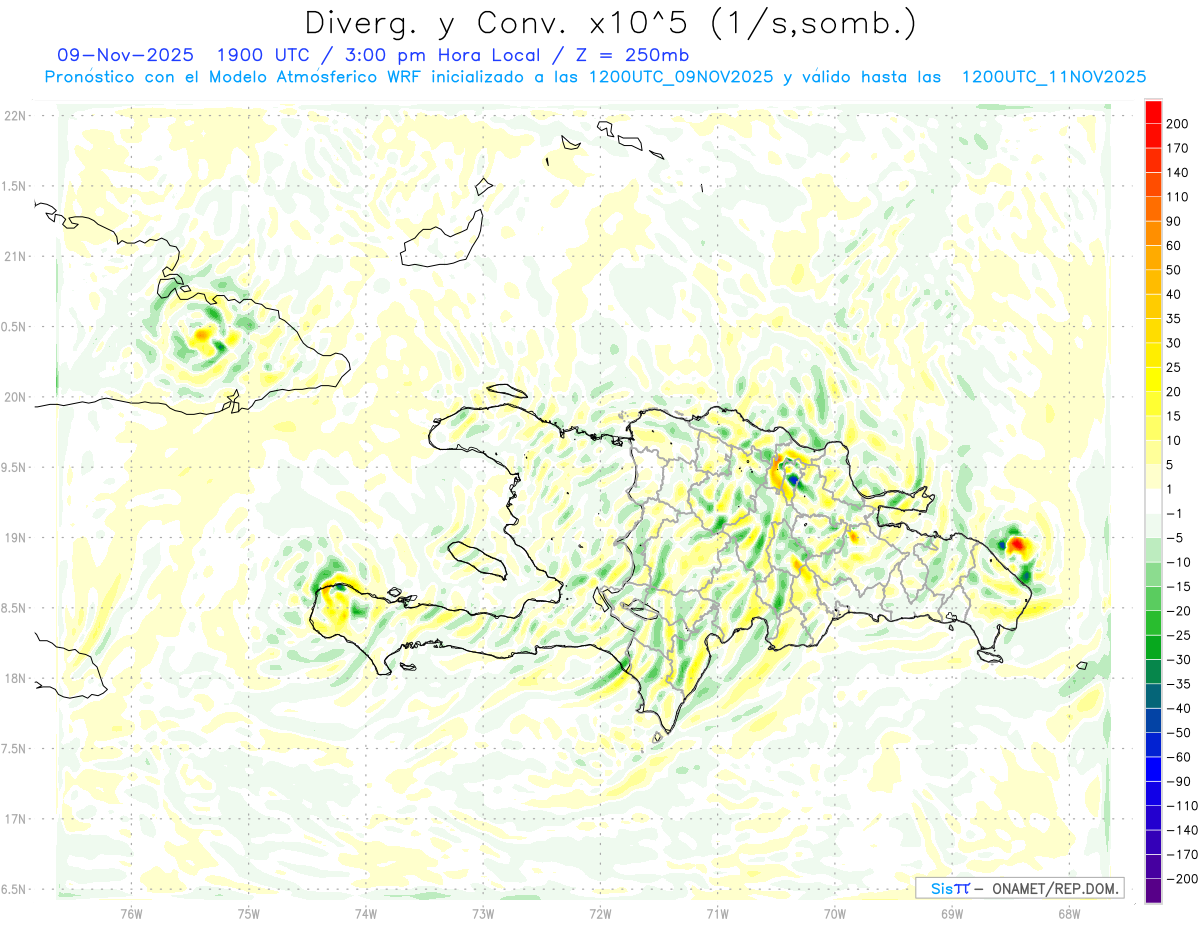Click the '-200' legend value at the bottom
The image size is (1200, 927).
pos(1180,879)
